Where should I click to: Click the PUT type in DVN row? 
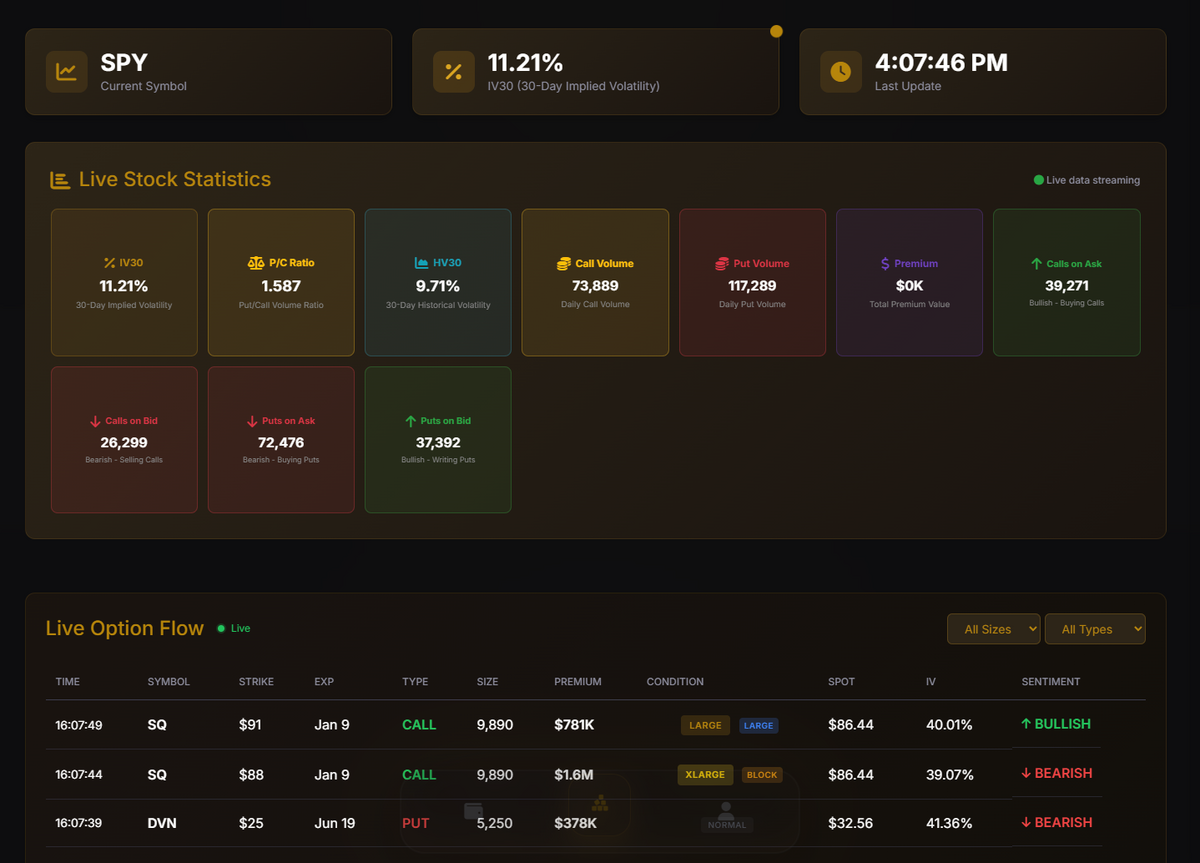tap(415, 823)
